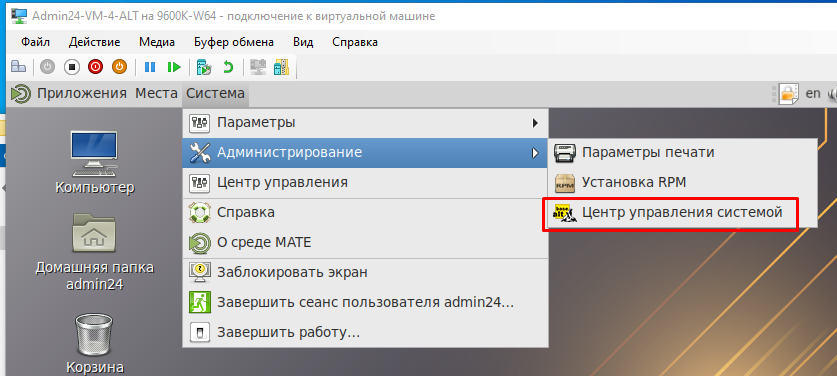Click the last toolbar icon beside Enhanced session
837x376 pixels.
[281, 67]
